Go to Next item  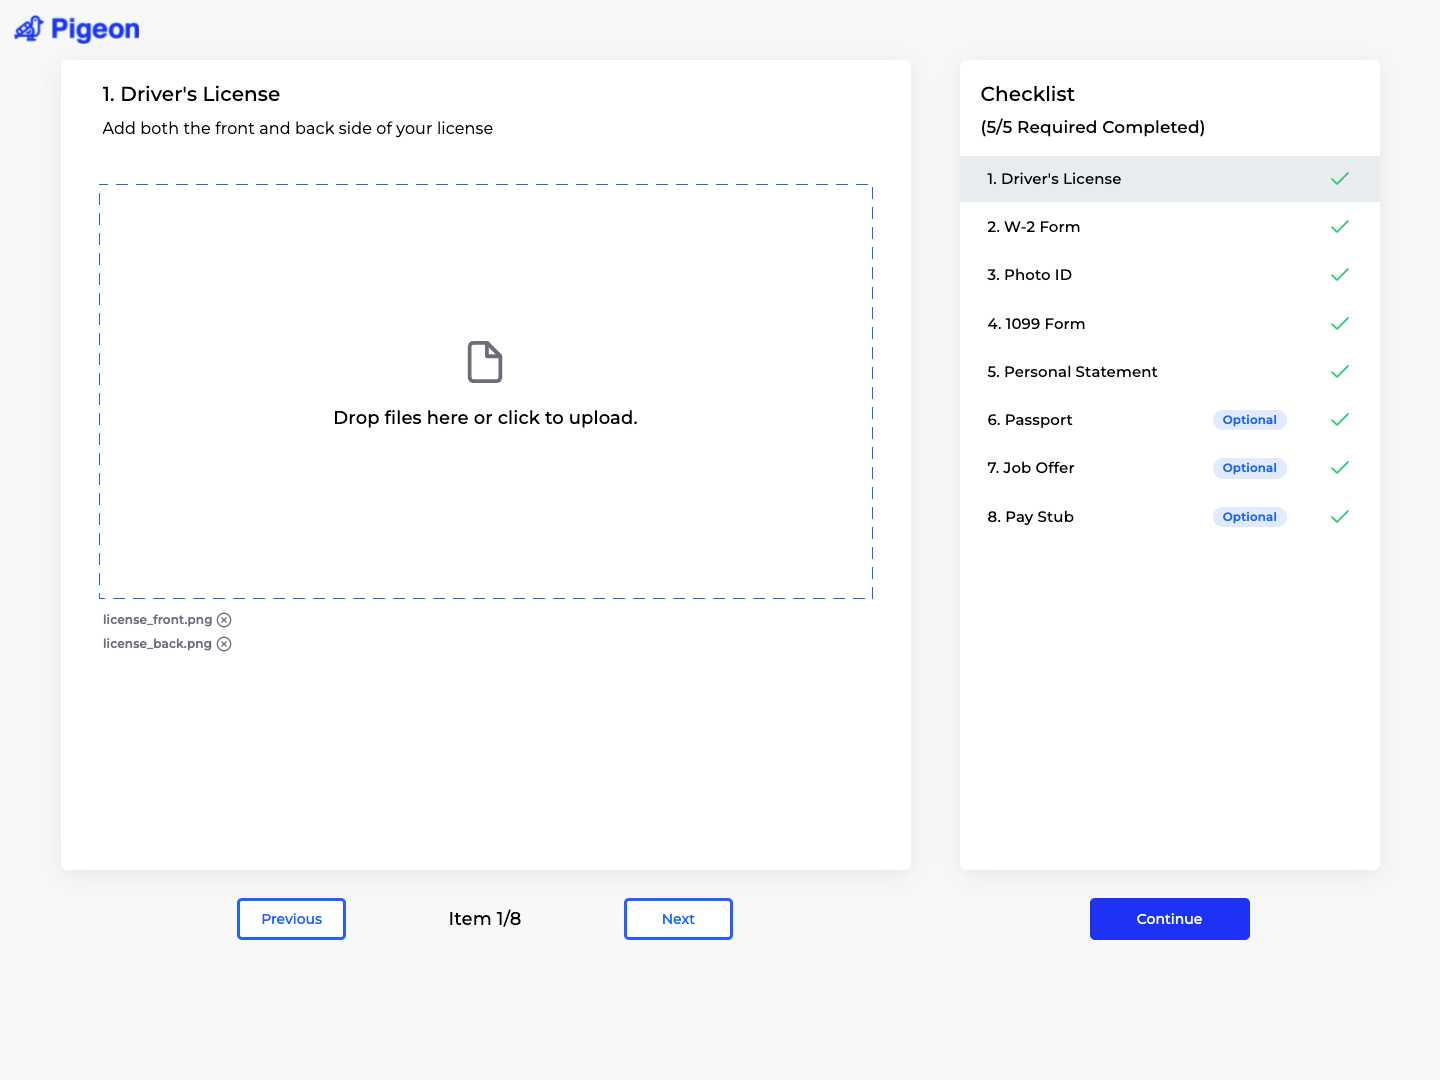click(x=678, y=918)
